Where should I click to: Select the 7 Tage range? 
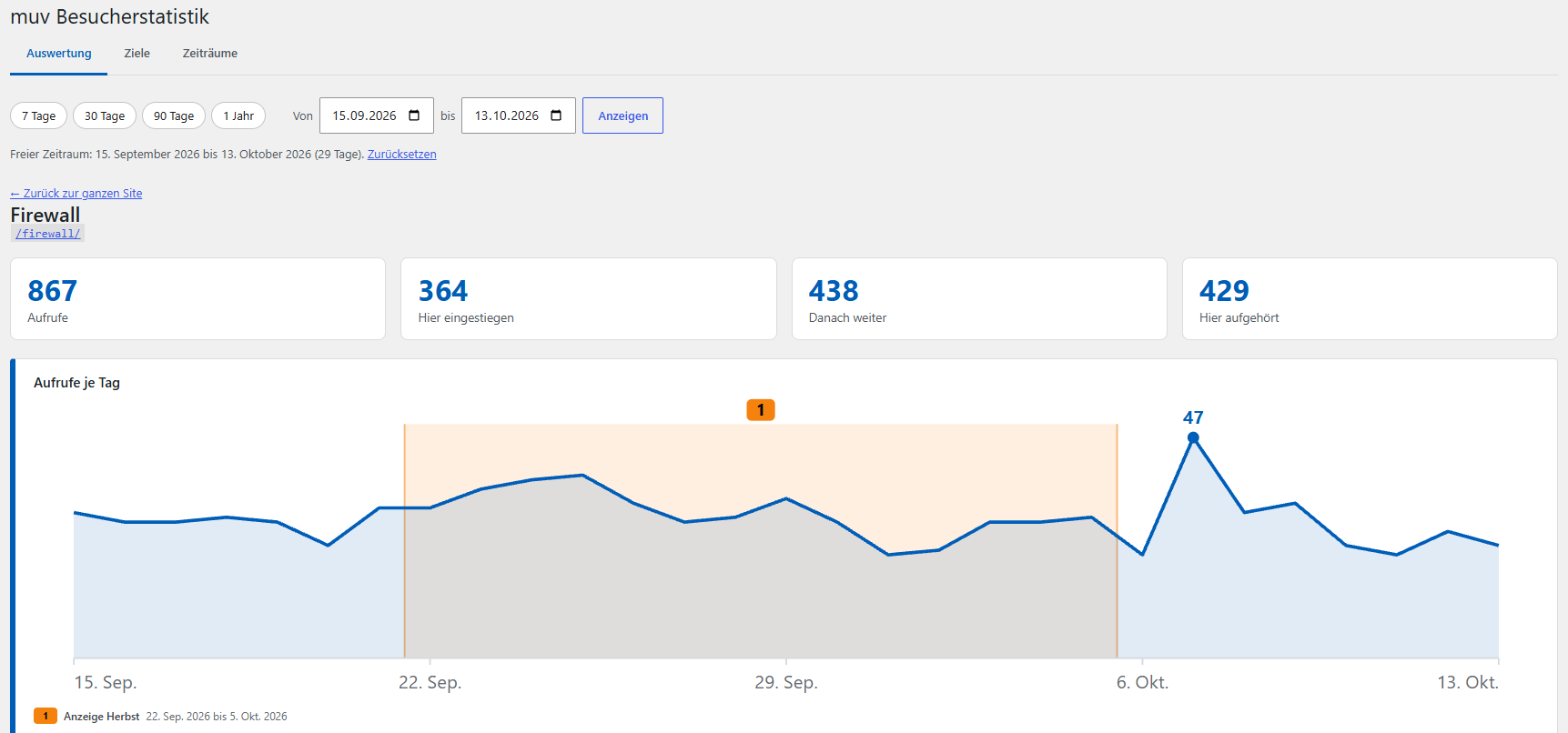(x=39, y=116)
